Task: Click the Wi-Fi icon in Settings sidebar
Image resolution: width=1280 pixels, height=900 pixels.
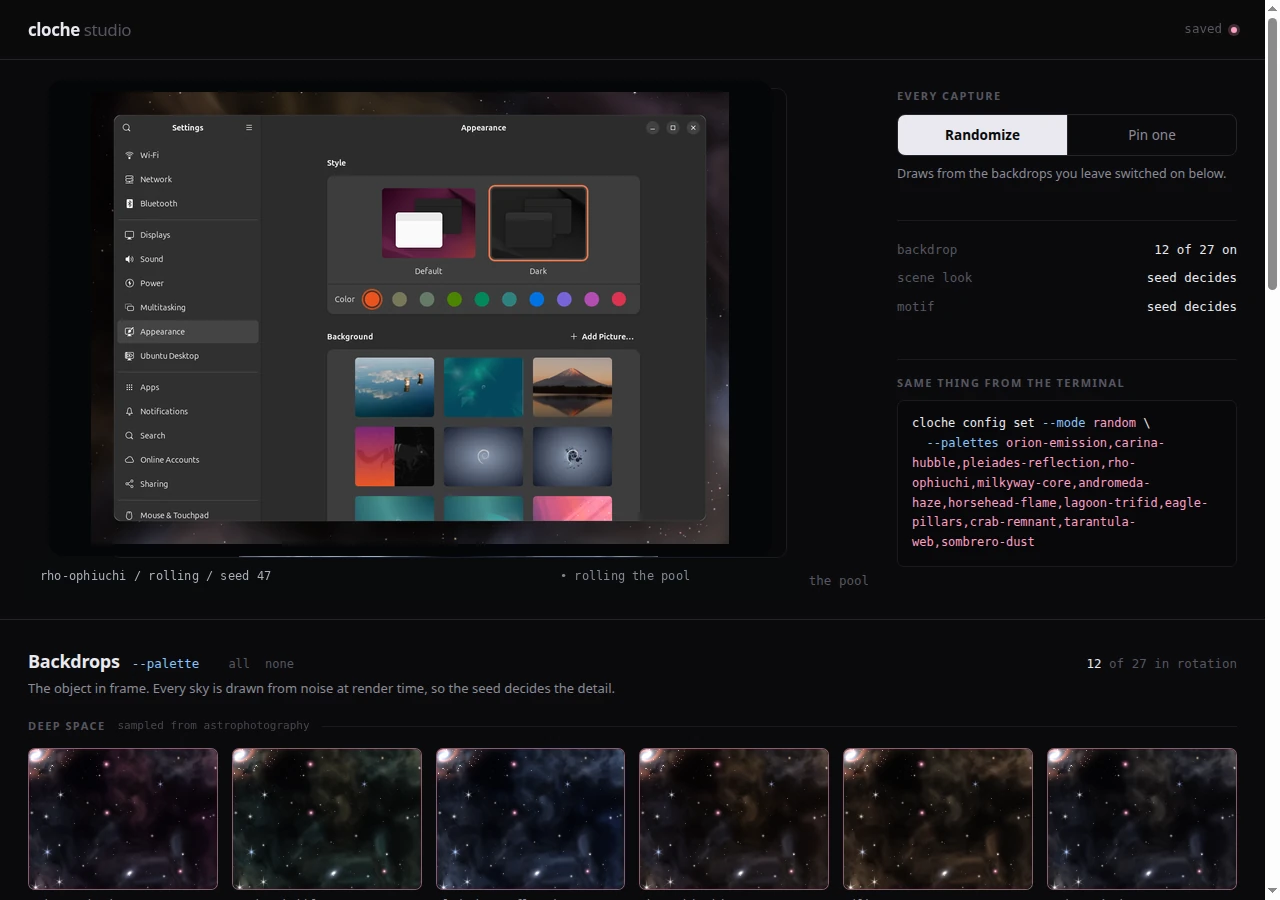Action: 129,155
